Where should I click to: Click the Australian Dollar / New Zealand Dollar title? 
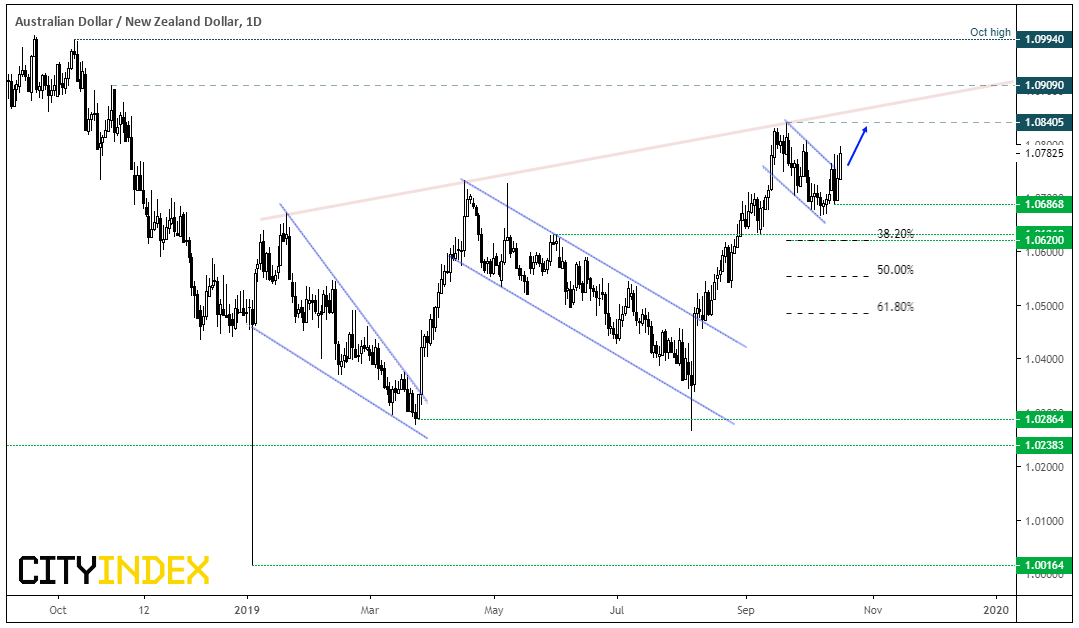[x=138, y=21]
